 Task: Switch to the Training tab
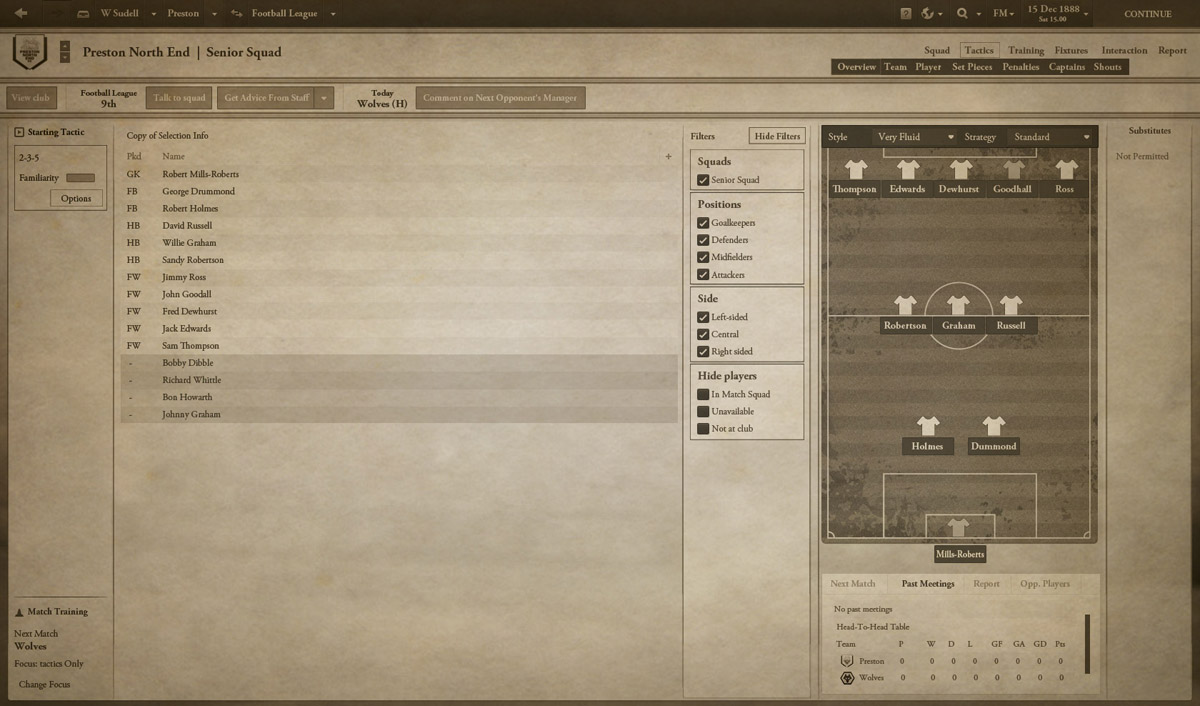[1026, 50]
